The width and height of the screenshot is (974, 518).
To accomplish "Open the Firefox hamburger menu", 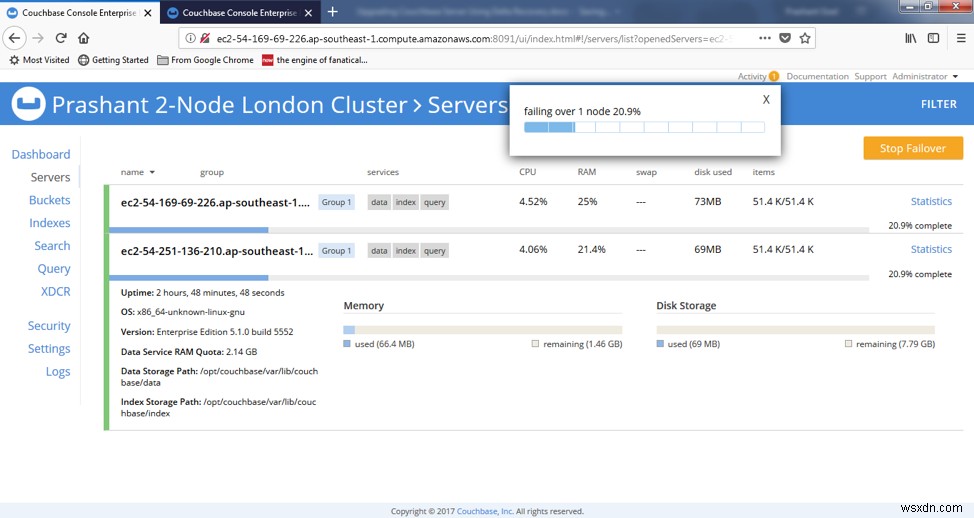I will coord(961,38).
